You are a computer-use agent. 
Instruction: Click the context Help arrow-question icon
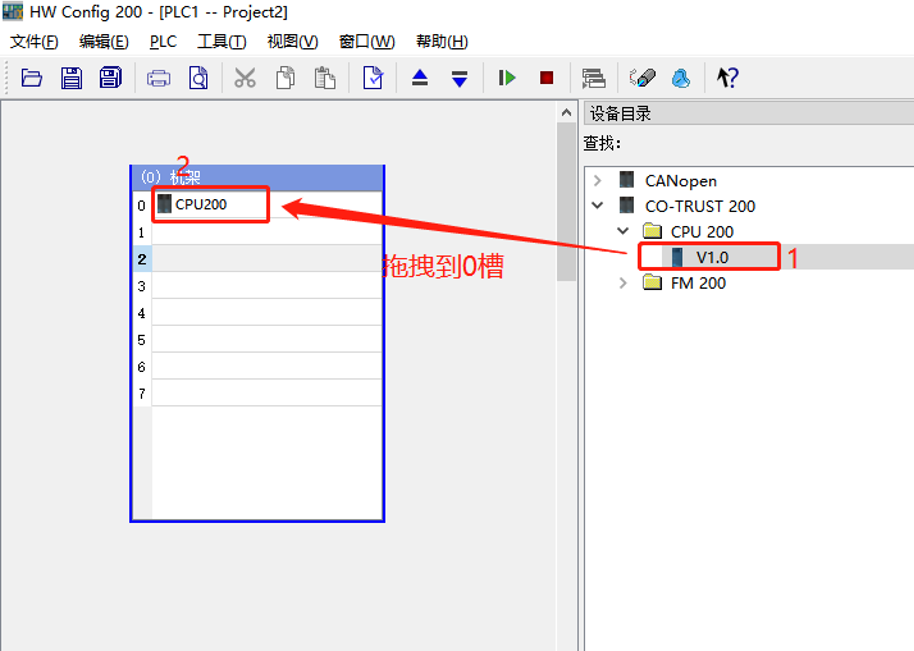[727, 78]
